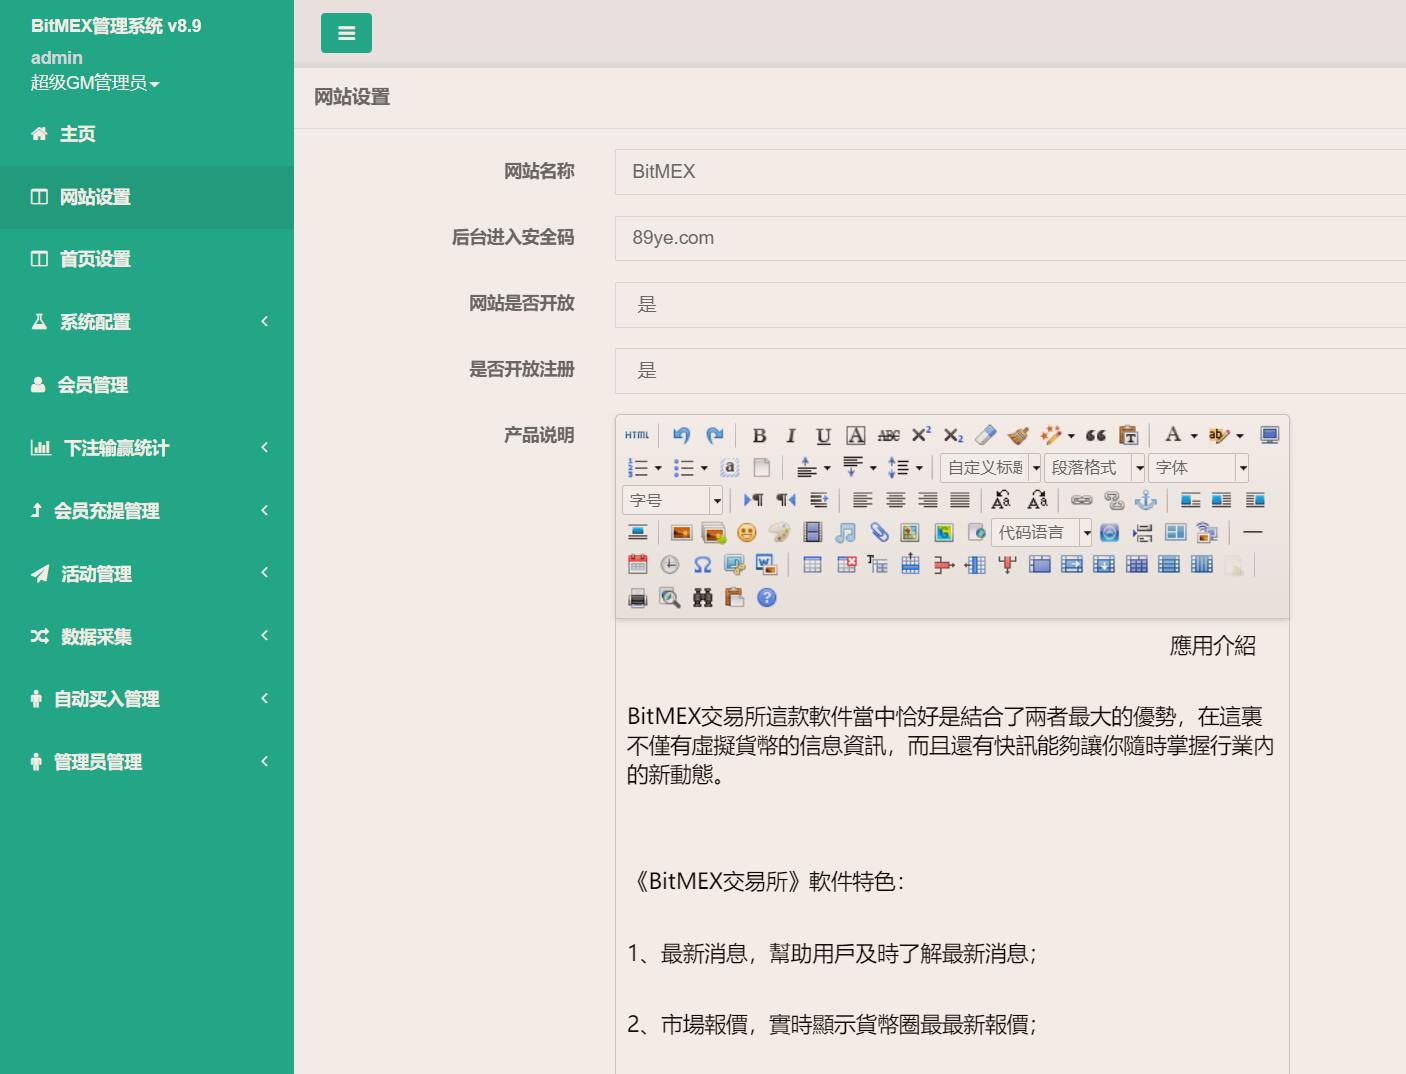The image size is (1406, 1074).
Task: Undo the last edit in the editor
Action: click(682, 435)
